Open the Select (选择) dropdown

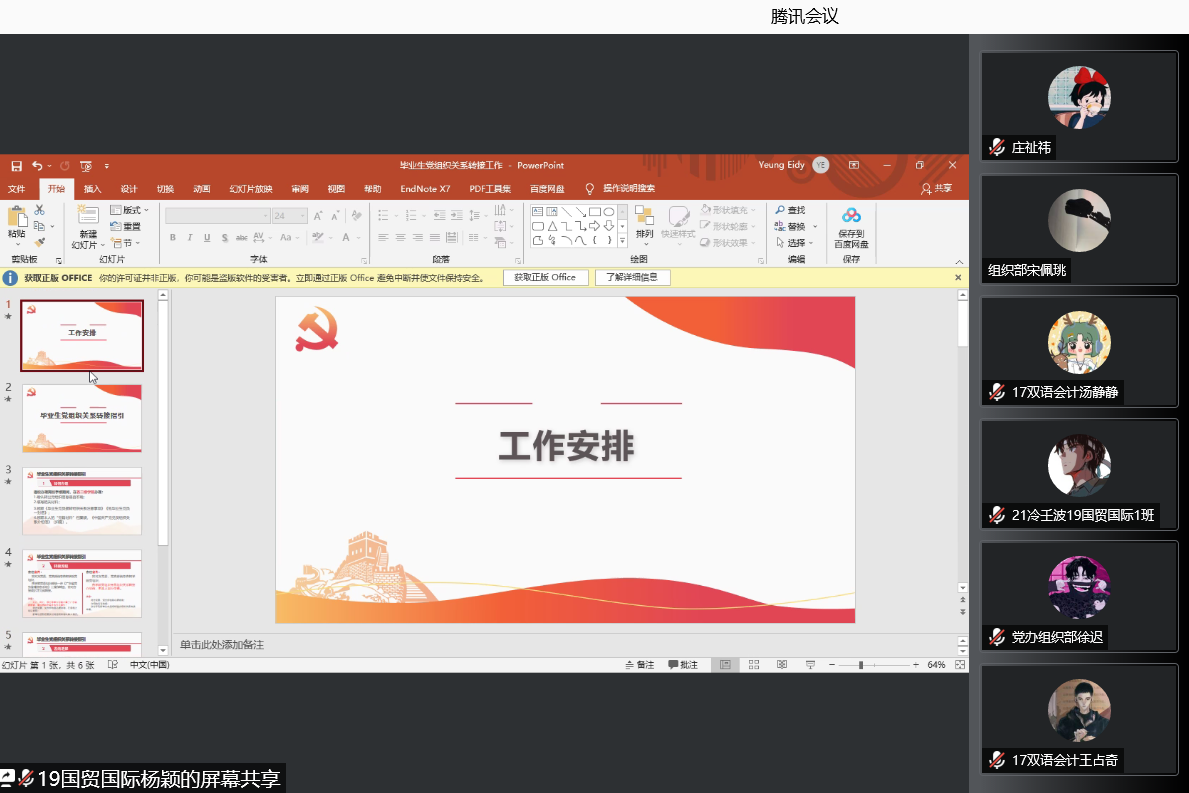[795, 242]
